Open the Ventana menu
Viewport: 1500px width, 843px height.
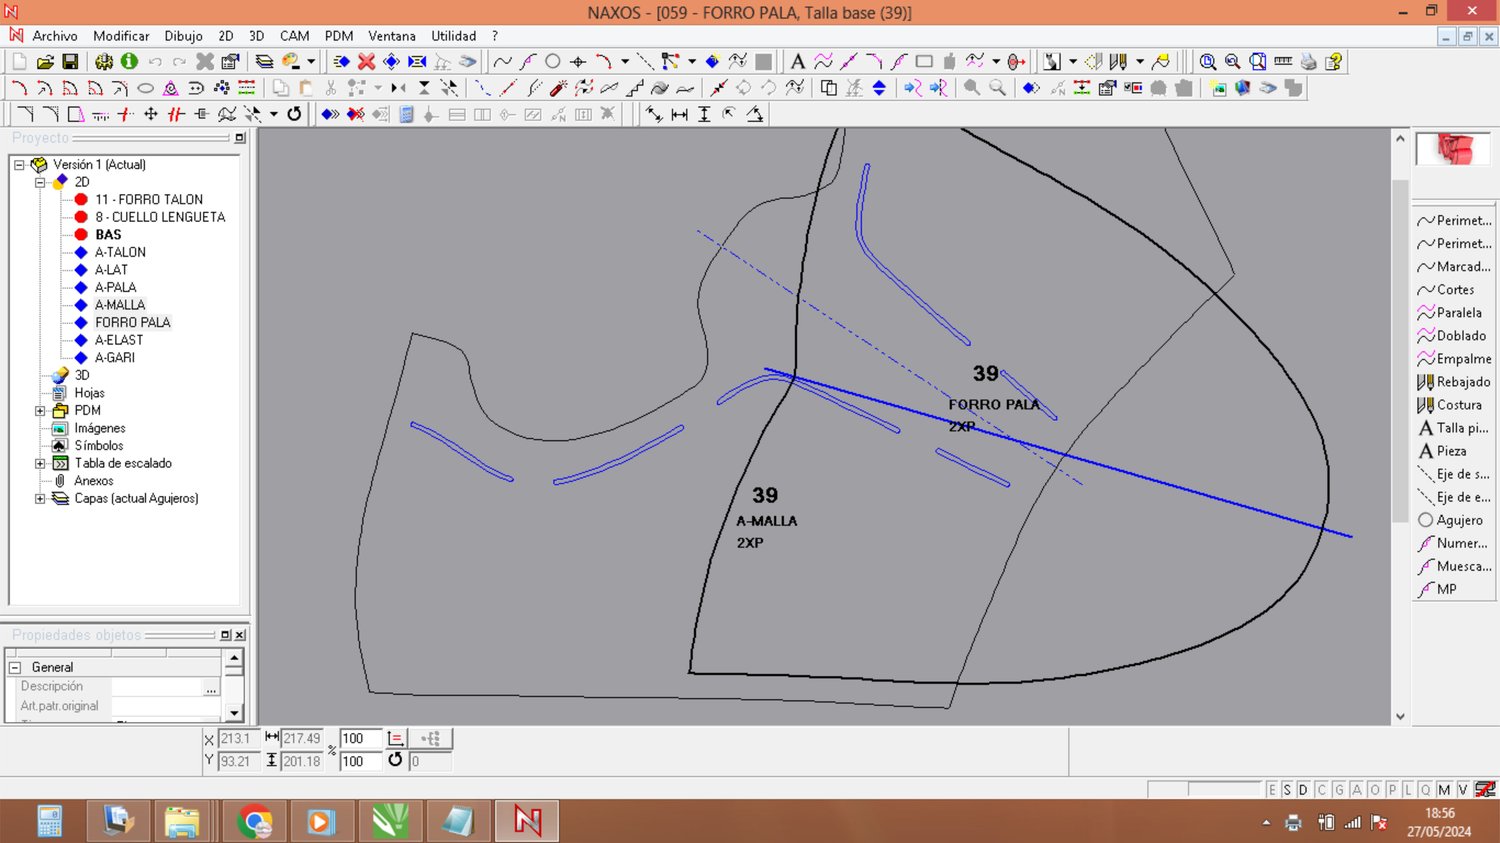pos(392,36)
